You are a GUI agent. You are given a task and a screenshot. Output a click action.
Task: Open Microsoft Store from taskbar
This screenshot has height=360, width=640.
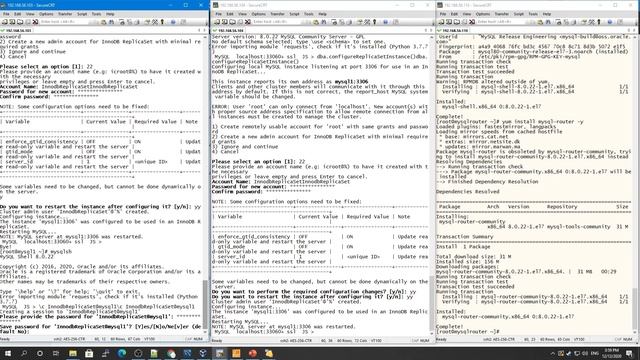pyautogui.click(x=89, y=353)
